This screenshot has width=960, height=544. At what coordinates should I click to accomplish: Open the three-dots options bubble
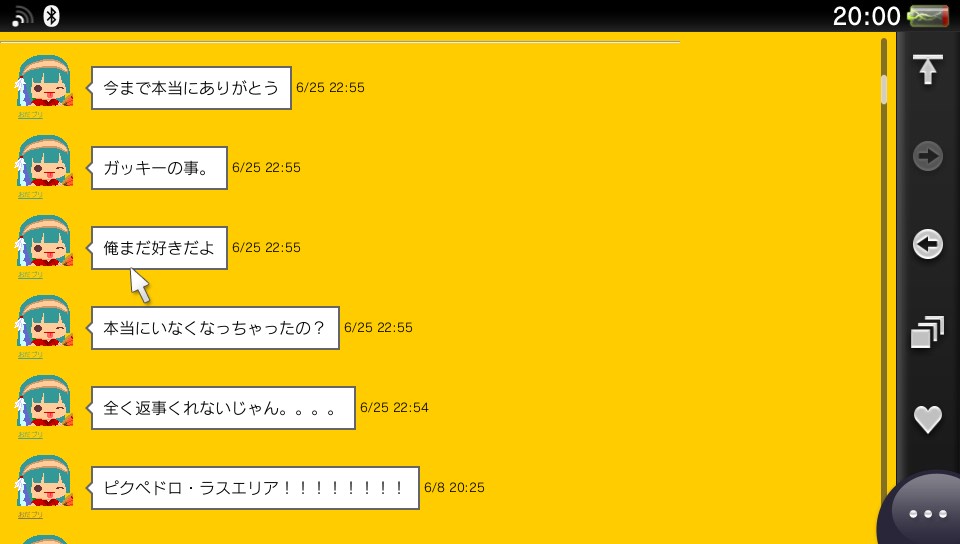click(928, 514)
